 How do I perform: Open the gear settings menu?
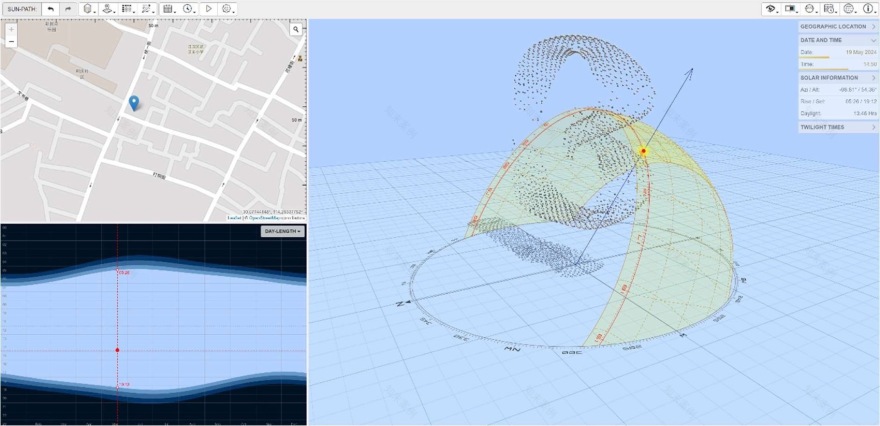[228, 8]
